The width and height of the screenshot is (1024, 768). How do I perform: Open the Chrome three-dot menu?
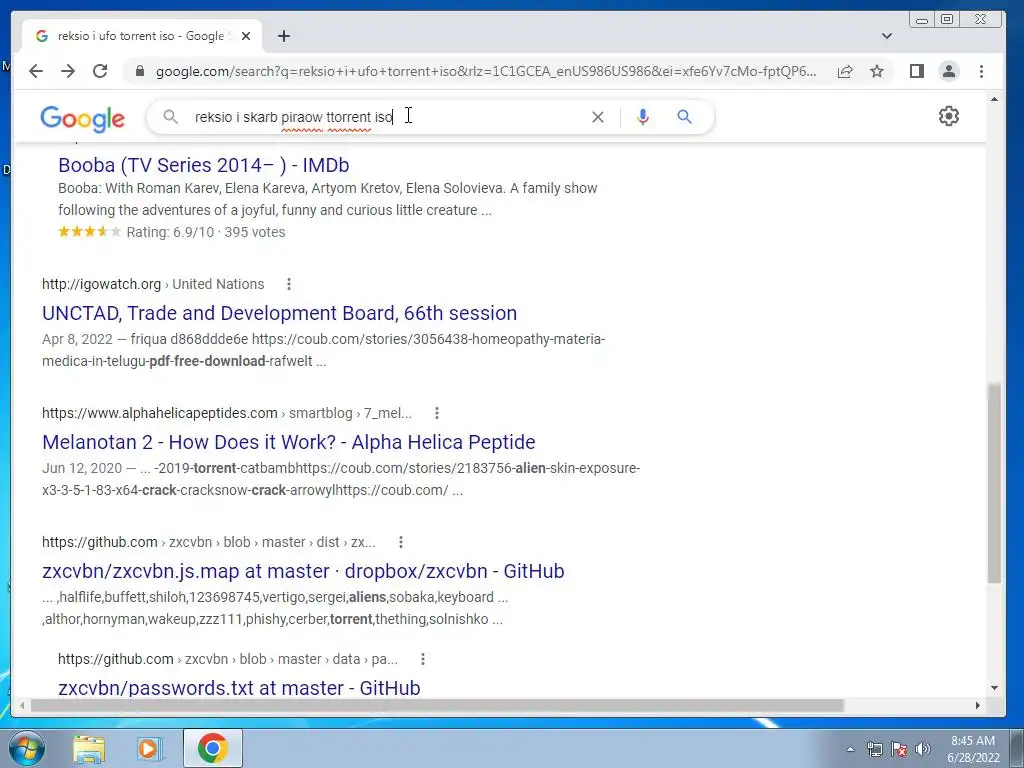(982, 71)
